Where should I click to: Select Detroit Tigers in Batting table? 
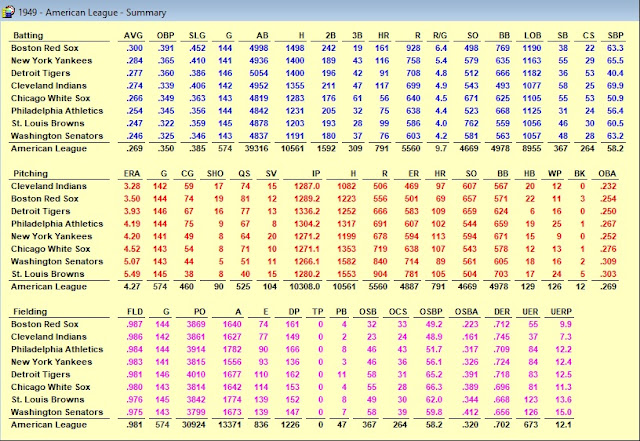click(x=40, y=74)
